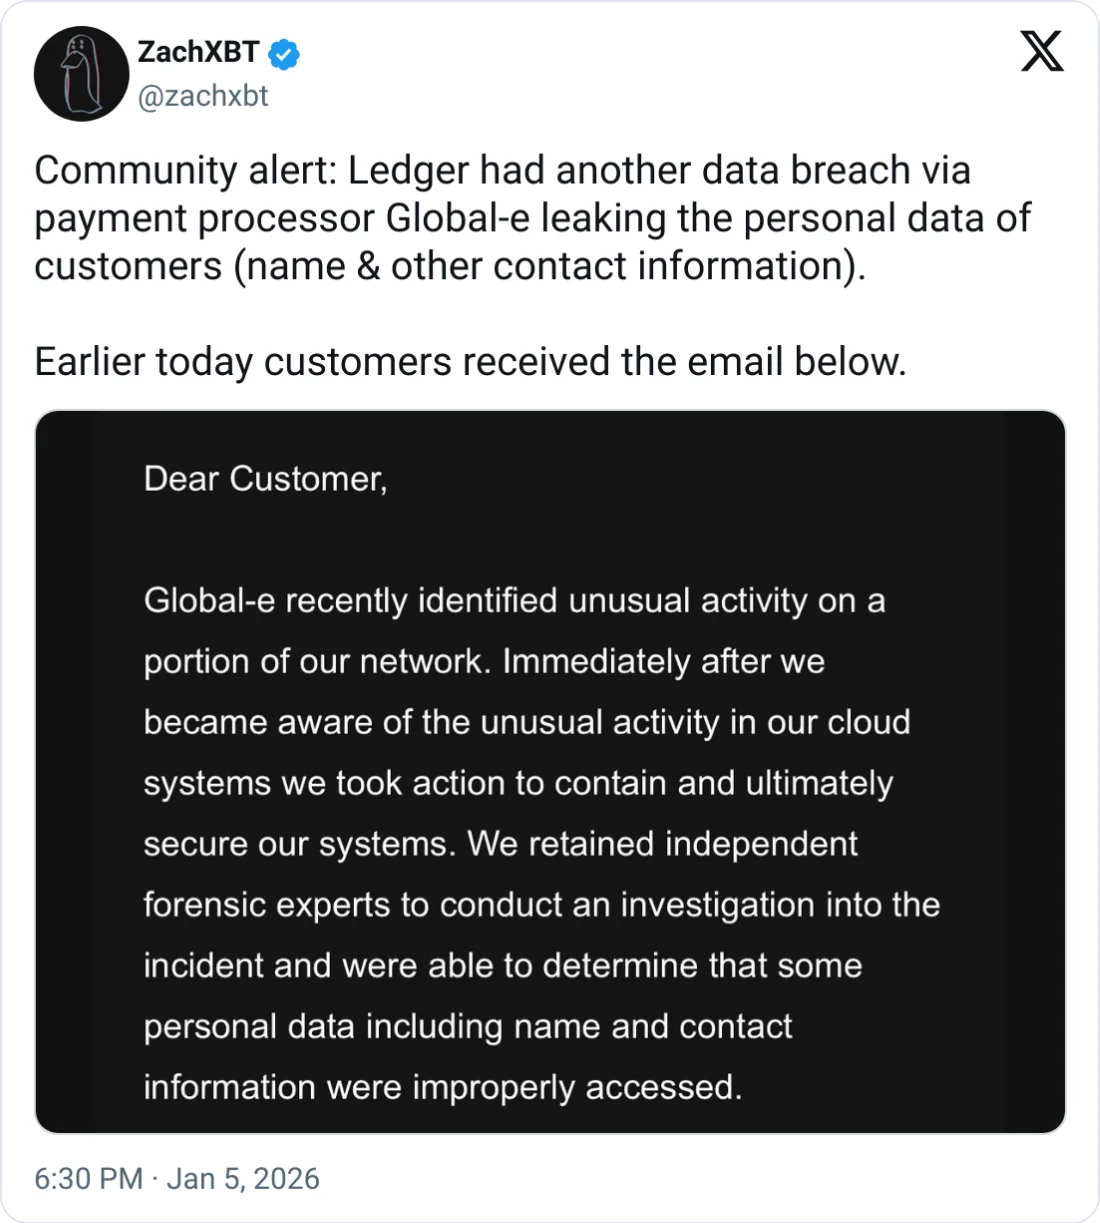Visit the @zachxbt handle profile
Screen dimensions: 1100x1223
point(203,96)
